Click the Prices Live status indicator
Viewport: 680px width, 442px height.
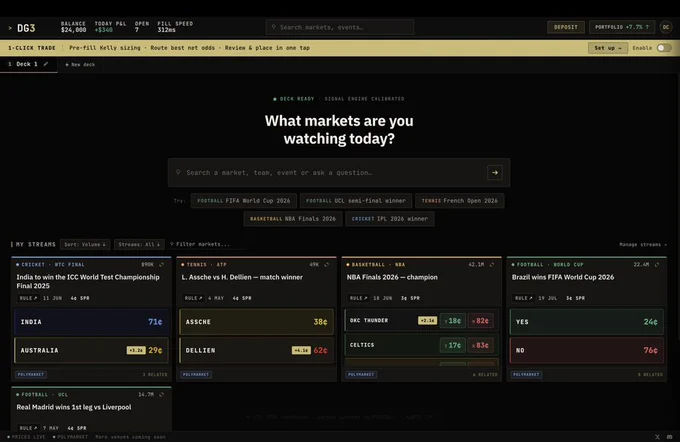[26, 437]
